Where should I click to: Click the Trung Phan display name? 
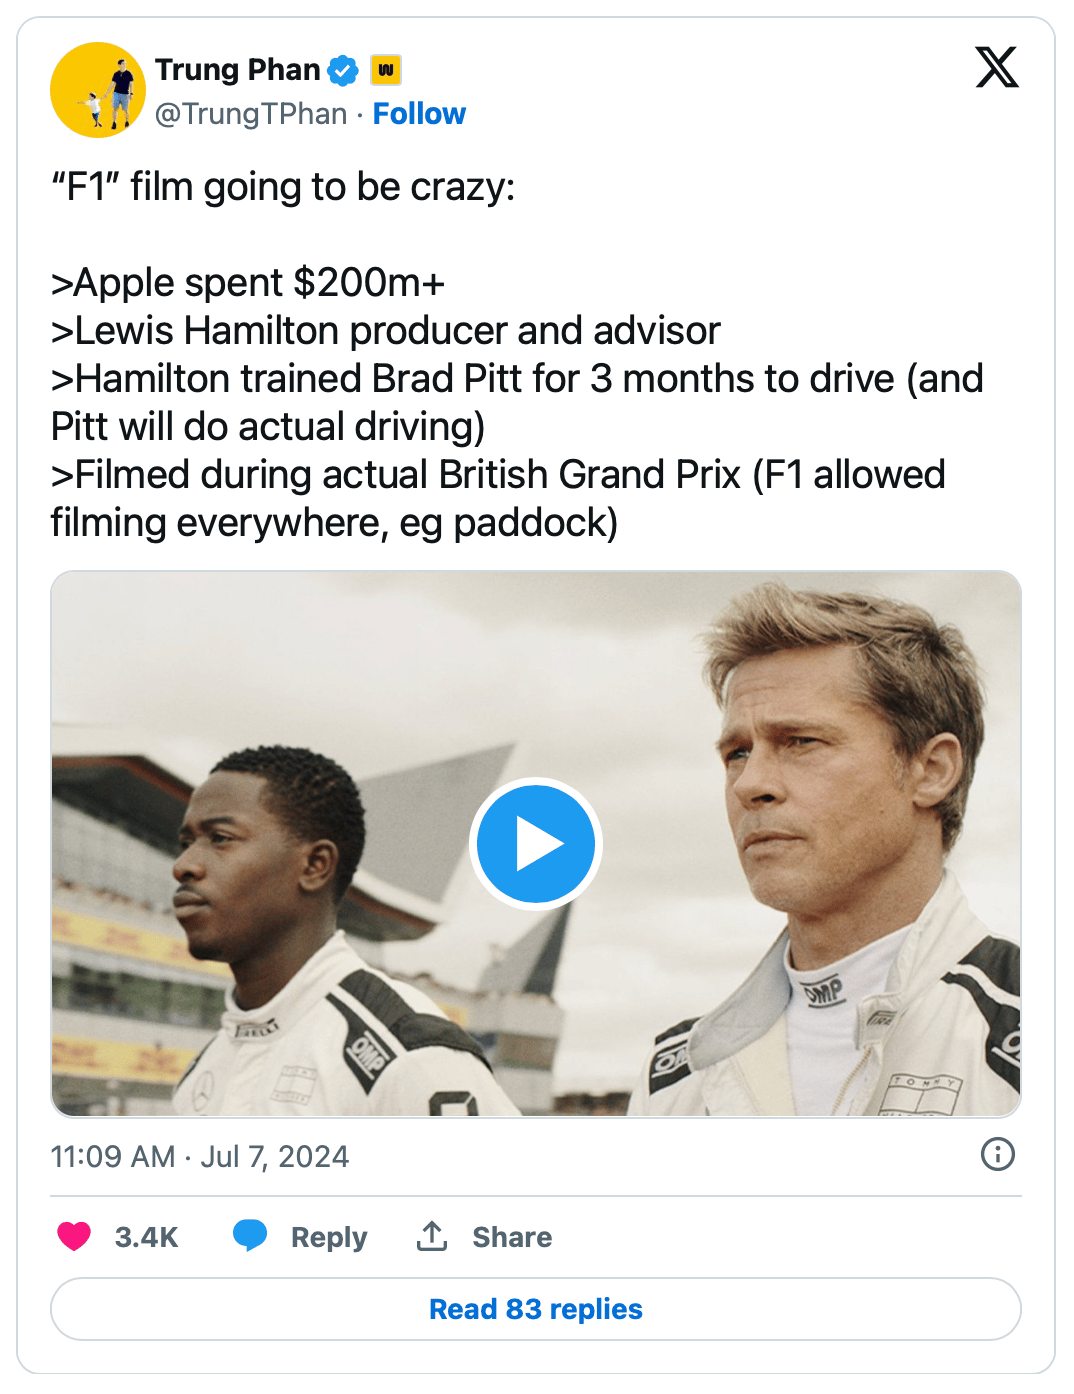(x=237, y=70)
